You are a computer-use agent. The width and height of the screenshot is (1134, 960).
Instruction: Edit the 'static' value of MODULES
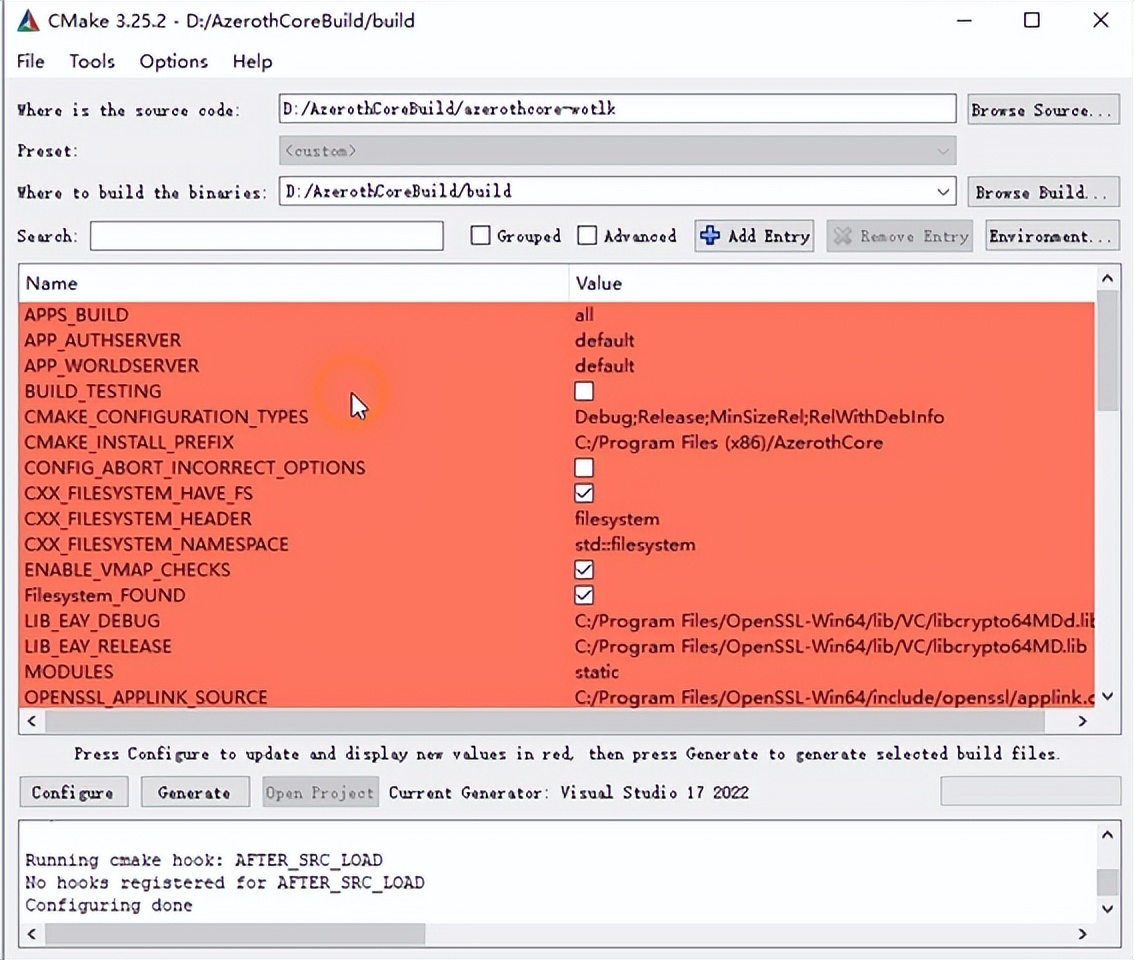[x=597, y=671]
